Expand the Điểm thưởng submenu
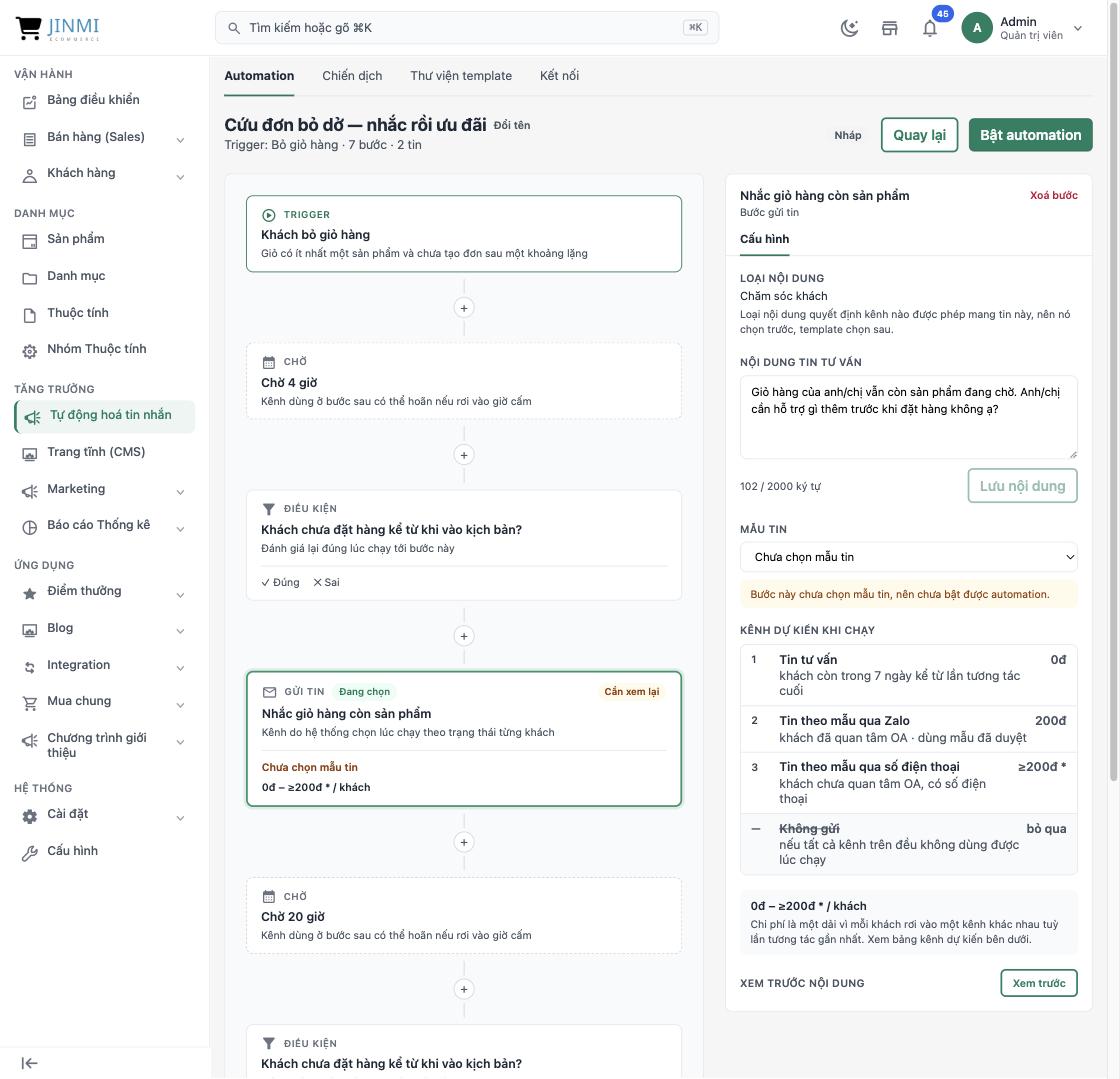Image resolution: width=1120 pixels, height=1079 pixels. coord(181,595)
